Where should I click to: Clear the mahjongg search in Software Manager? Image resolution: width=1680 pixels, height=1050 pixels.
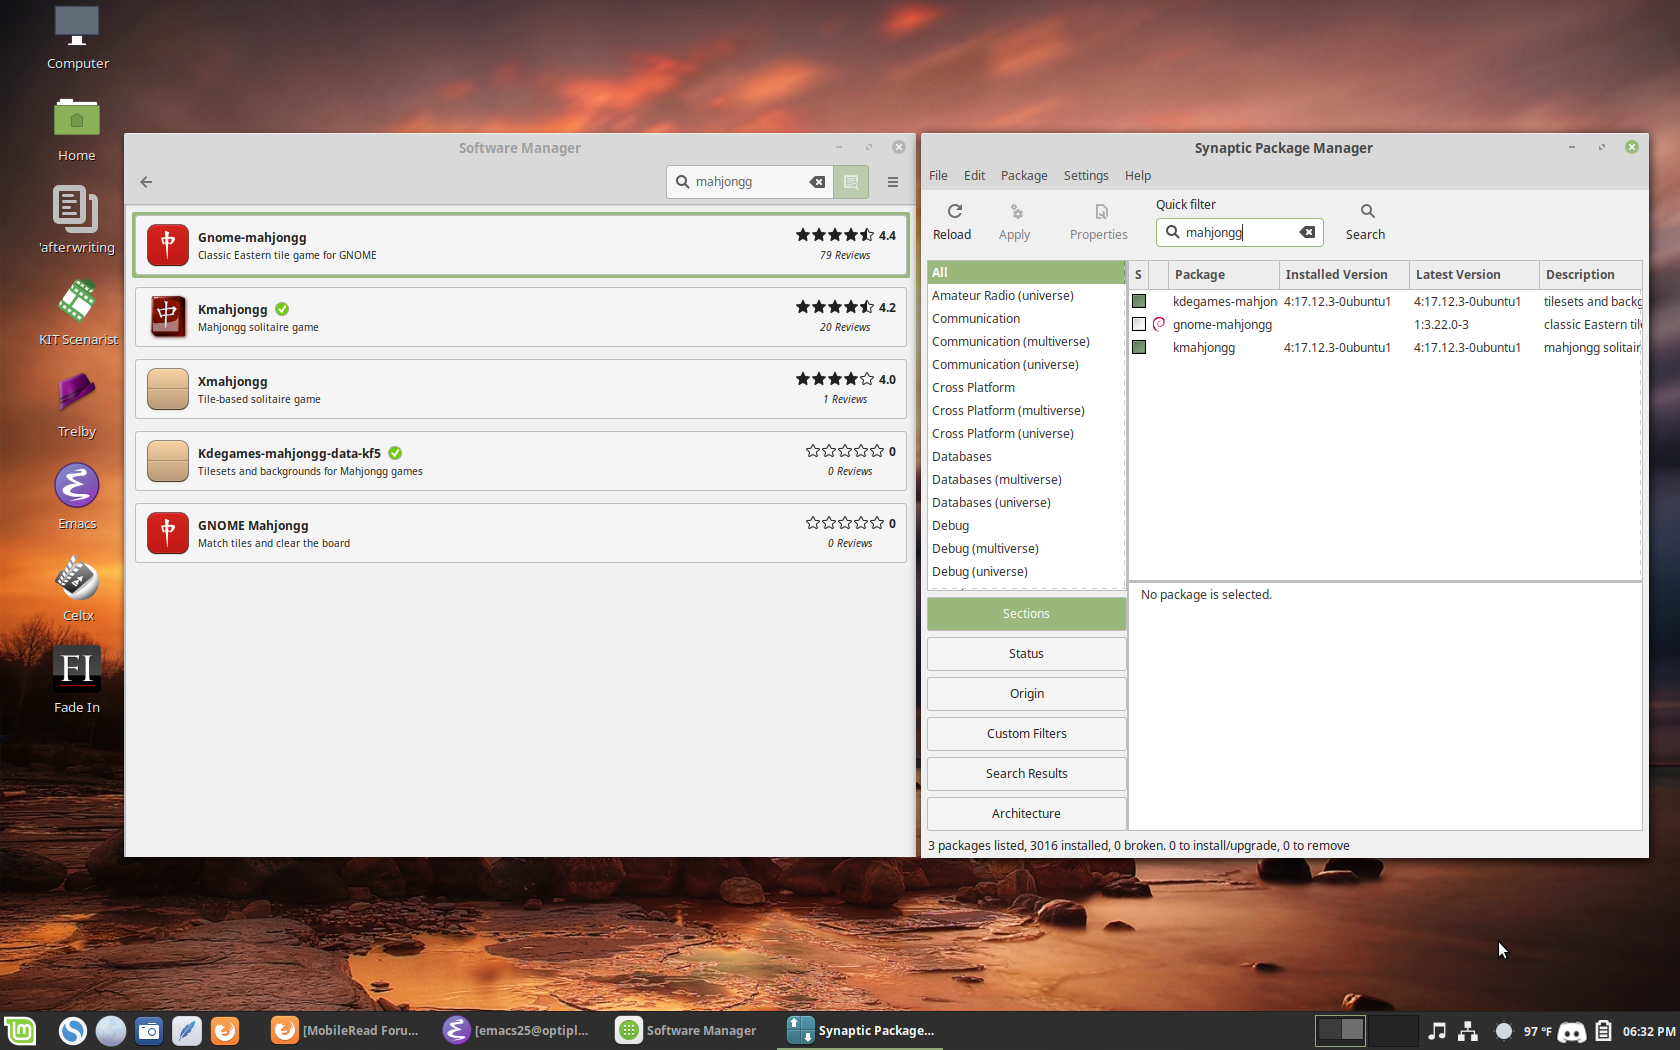[x=817, y=182]
